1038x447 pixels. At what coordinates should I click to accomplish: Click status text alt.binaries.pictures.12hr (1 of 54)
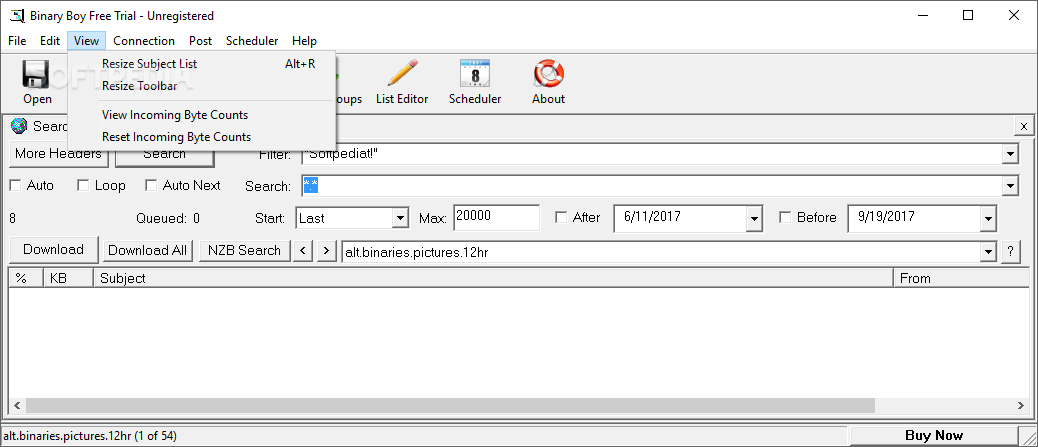[90, 436]
